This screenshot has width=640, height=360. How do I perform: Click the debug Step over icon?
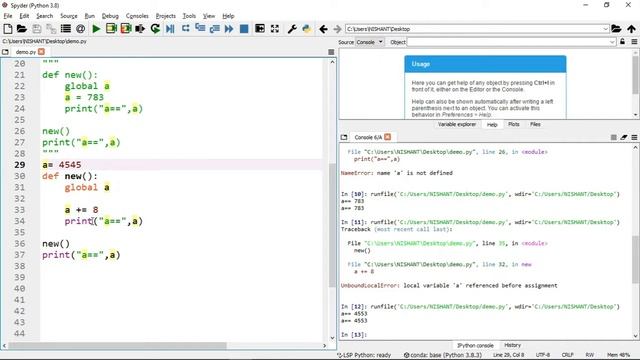[x=185, y=29]
